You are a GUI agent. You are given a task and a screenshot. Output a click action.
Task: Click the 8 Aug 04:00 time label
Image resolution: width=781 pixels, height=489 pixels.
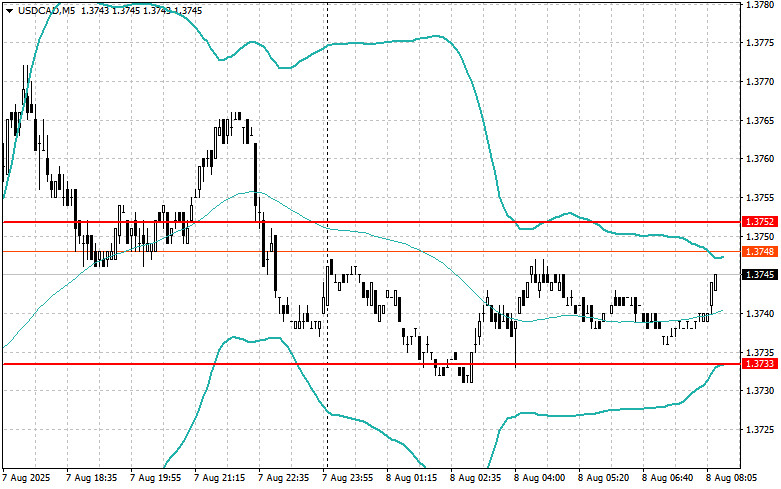pos(539,478)
